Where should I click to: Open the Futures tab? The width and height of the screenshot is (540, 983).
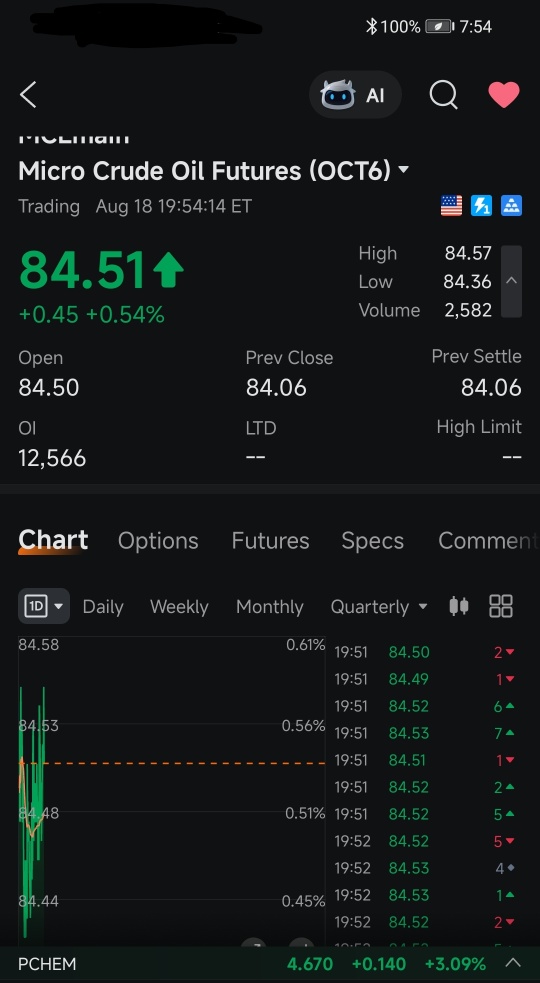(270, 540)
